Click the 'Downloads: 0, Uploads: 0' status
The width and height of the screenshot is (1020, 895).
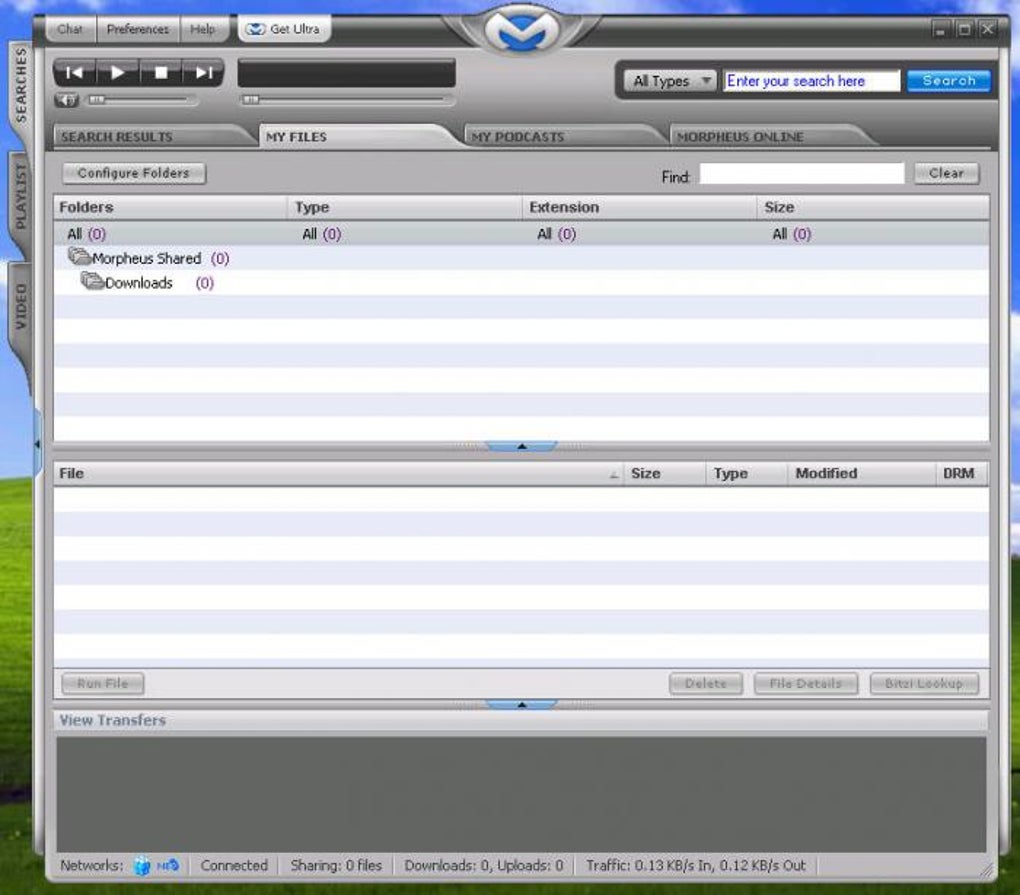(484, 866)
